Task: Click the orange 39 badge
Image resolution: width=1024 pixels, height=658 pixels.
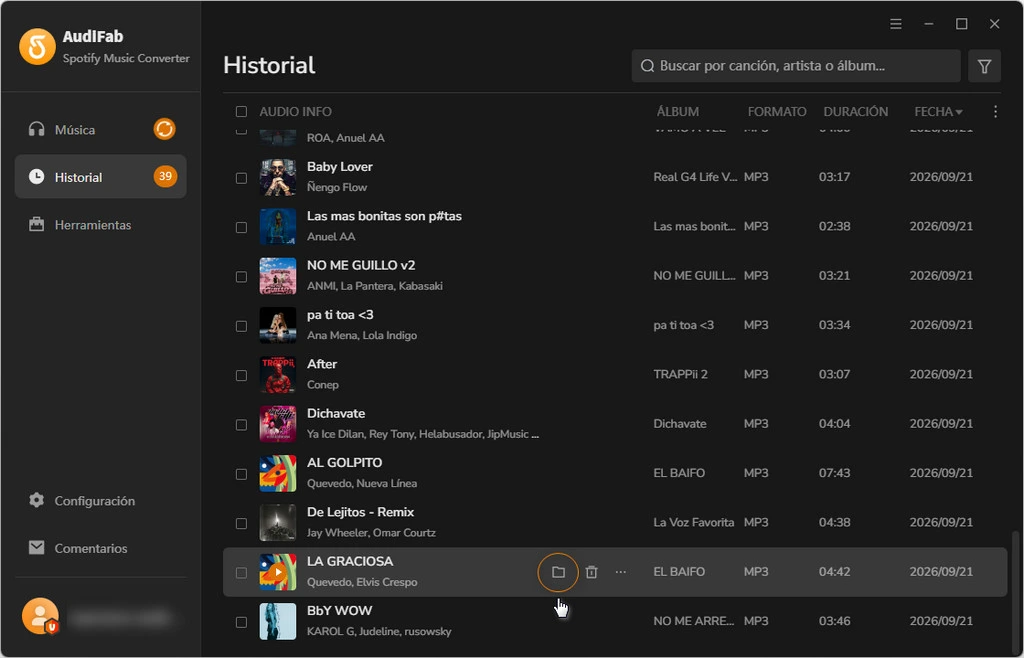Action: pyautogui.click(x=165, y=176)
